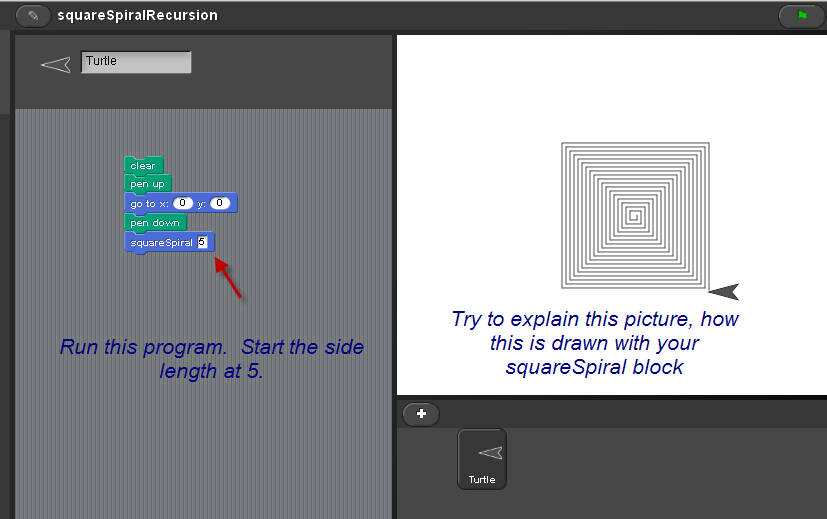Viewport: 827px width, 519px height.
Task: Click the go to x: y: block
Action: (x=181, y=204)
